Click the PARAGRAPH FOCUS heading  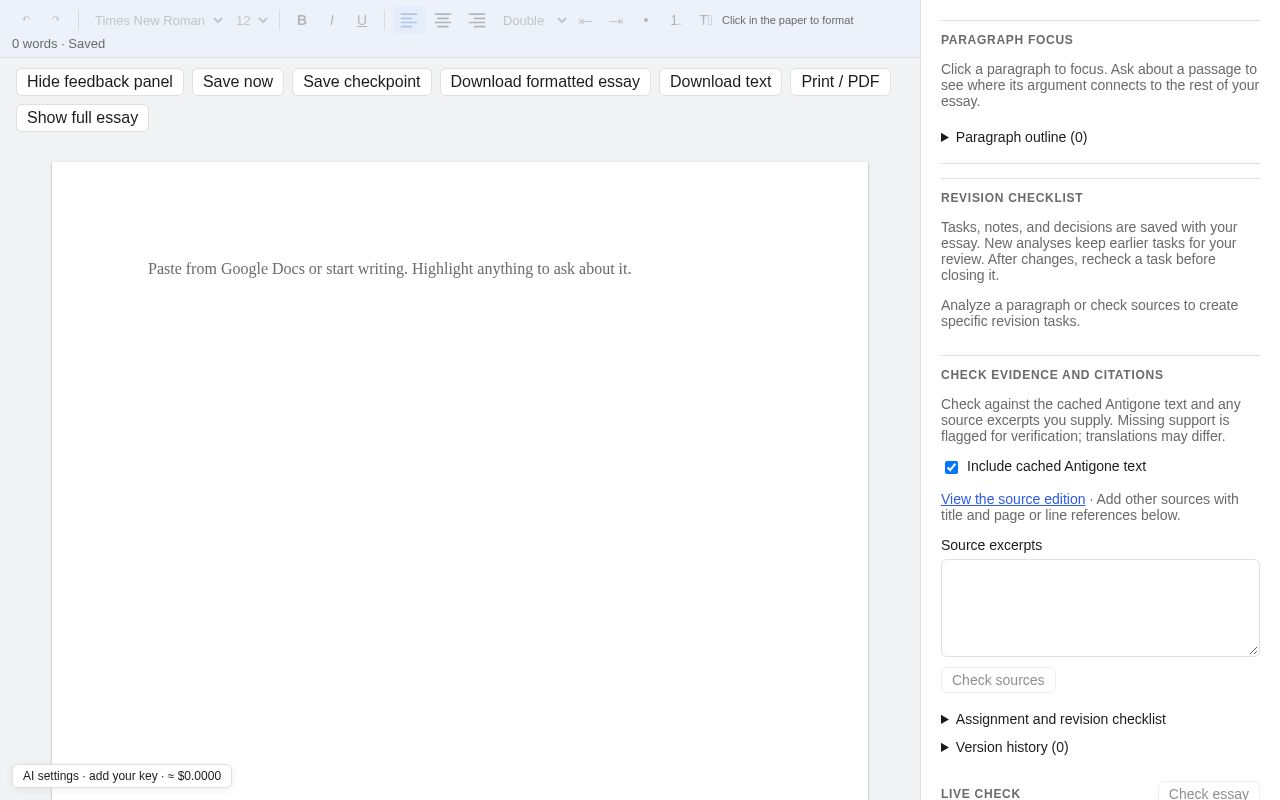(1007, 40)
